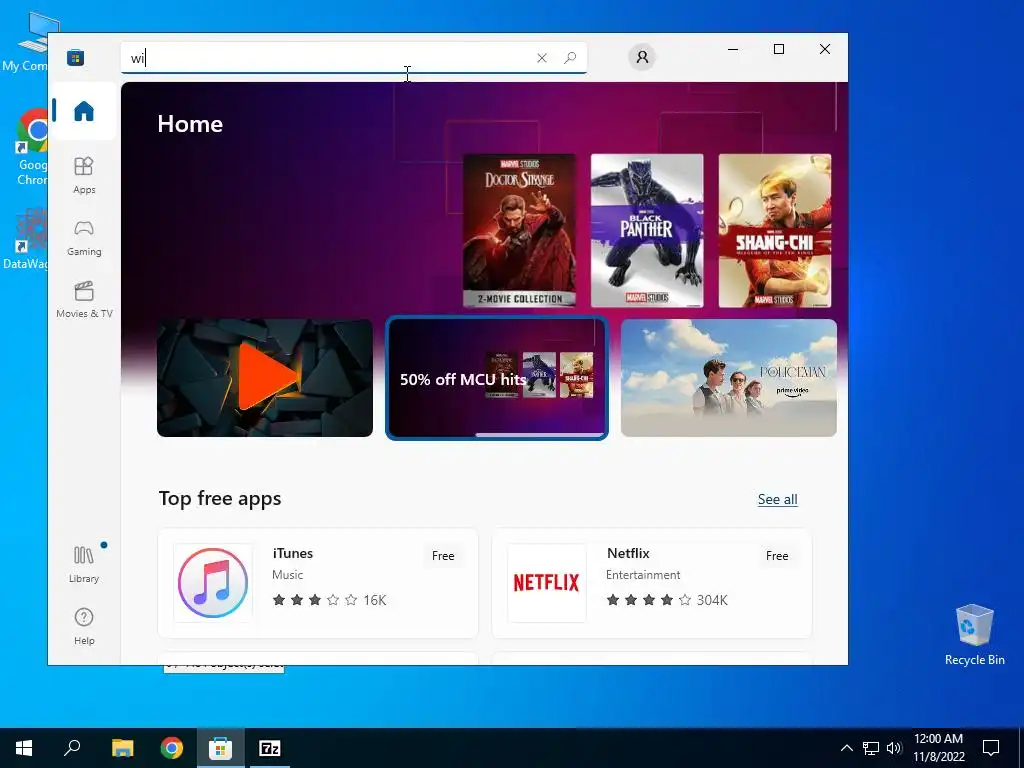1024x768 pixels.
Task: Go to the Gaming section
Action: 84,237
